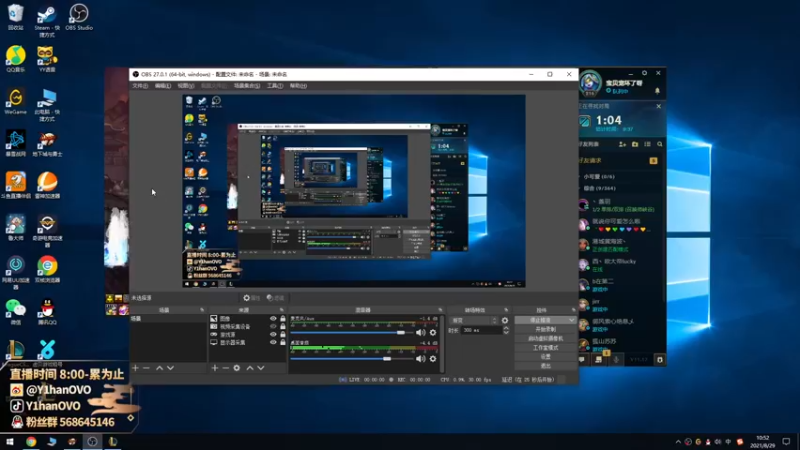Open source Properties gear in OBS toolbar
This screenshot has height=450, width=800.
tap(252, 298)
